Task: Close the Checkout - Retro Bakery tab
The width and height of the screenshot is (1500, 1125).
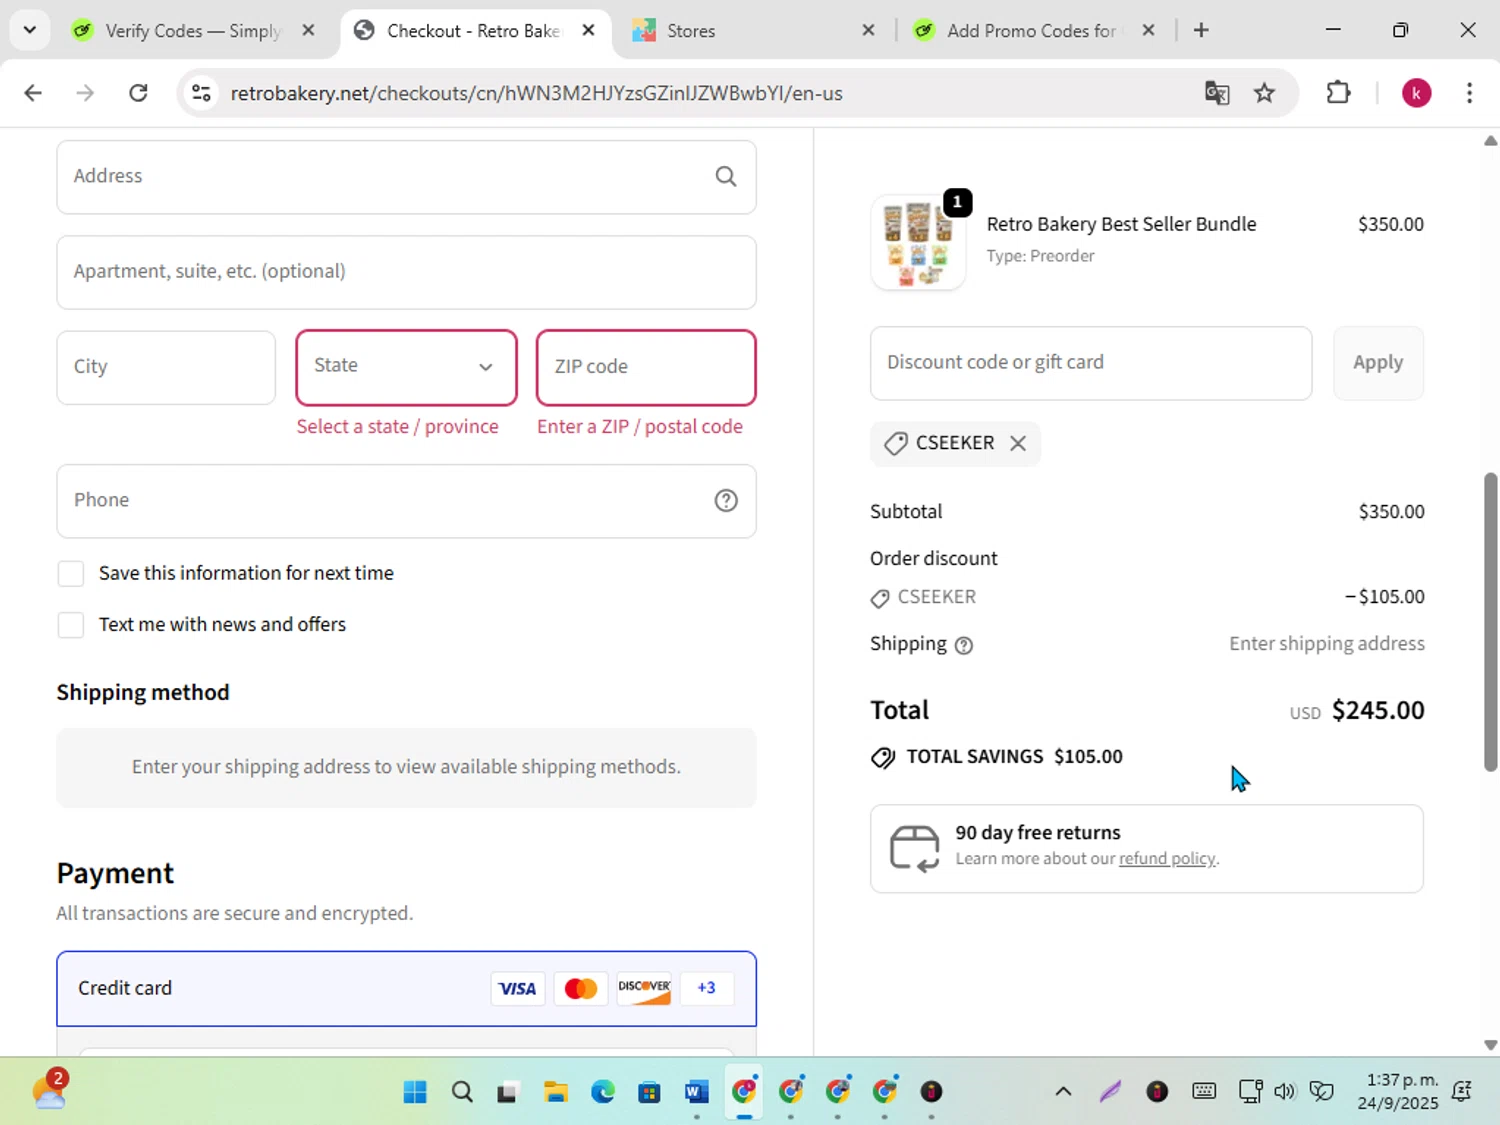Action: pyautogui.click(x=589, y=31)
